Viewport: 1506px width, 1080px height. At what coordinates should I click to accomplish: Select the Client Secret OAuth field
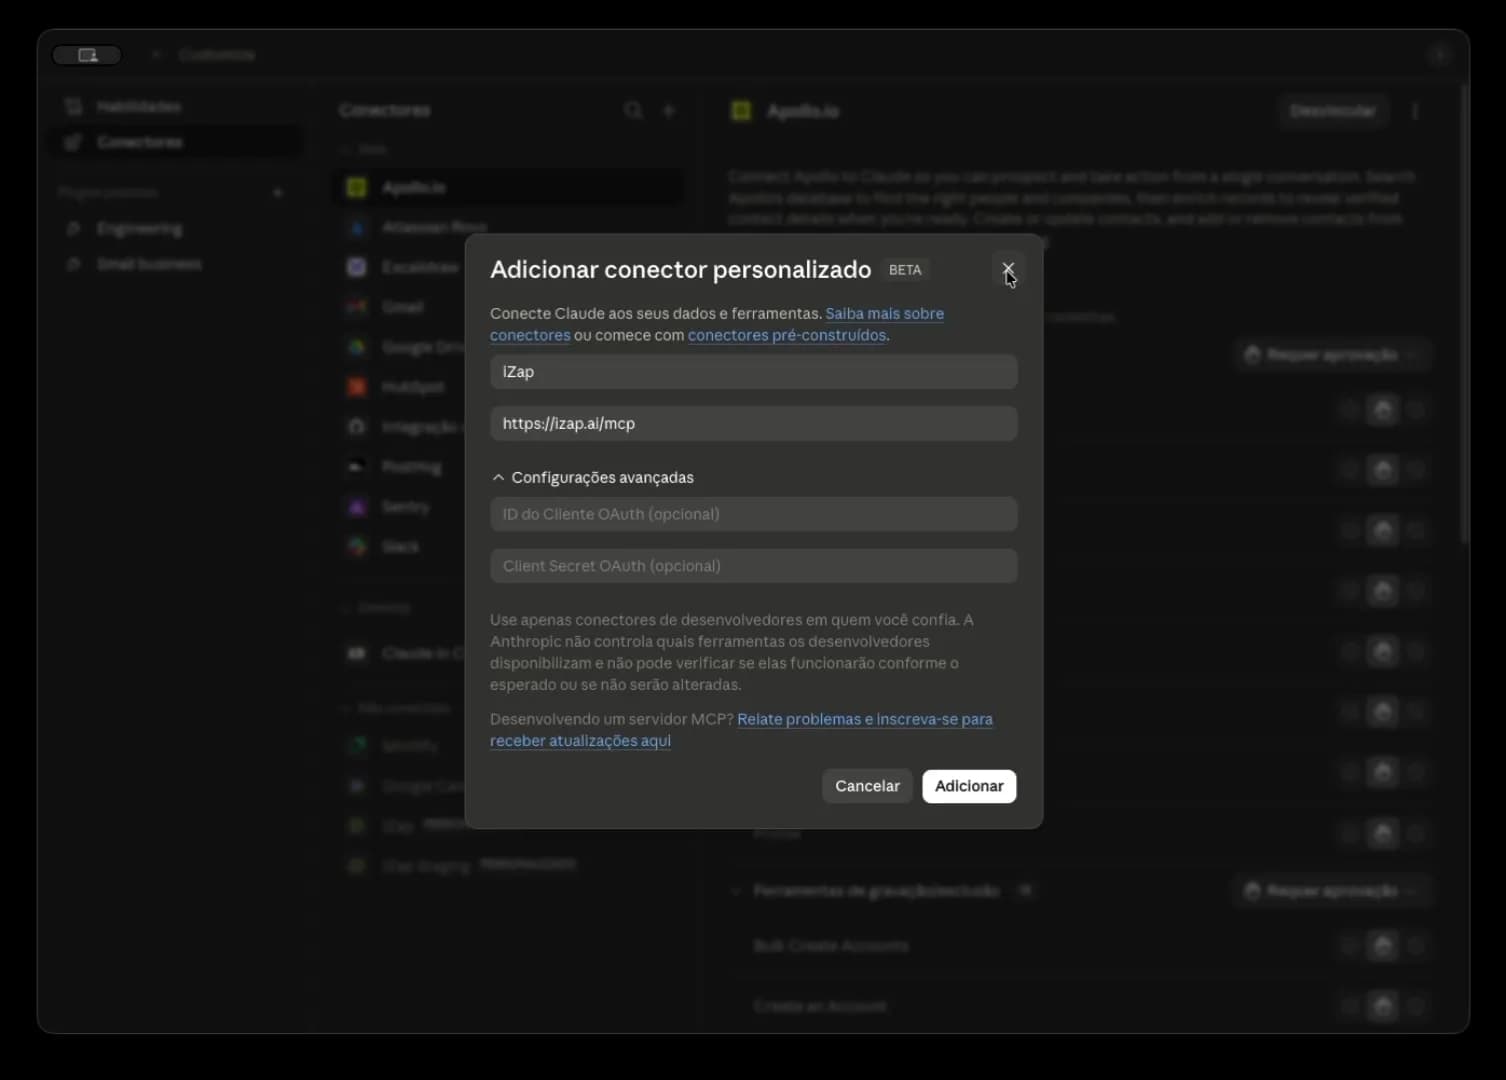[754, 566]
